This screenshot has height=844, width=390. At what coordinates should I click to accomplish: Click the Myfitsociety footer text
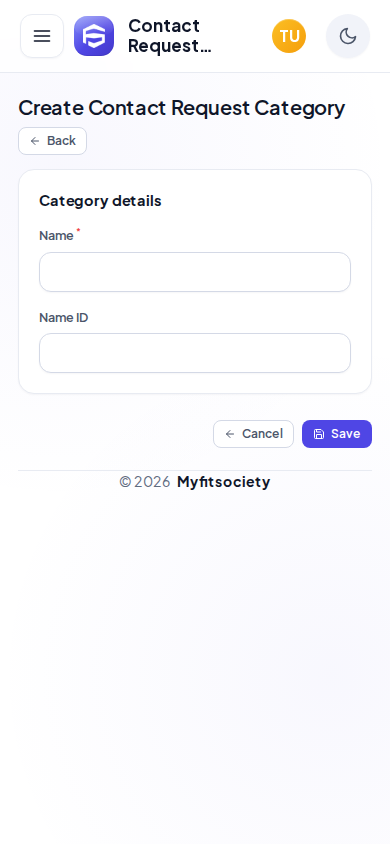coord(223,482)
